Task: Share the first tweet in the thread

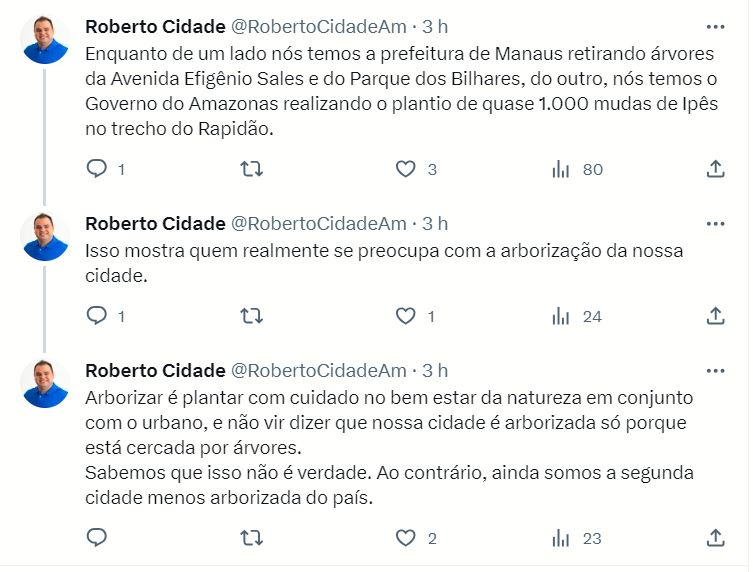Action: [715, 169]
